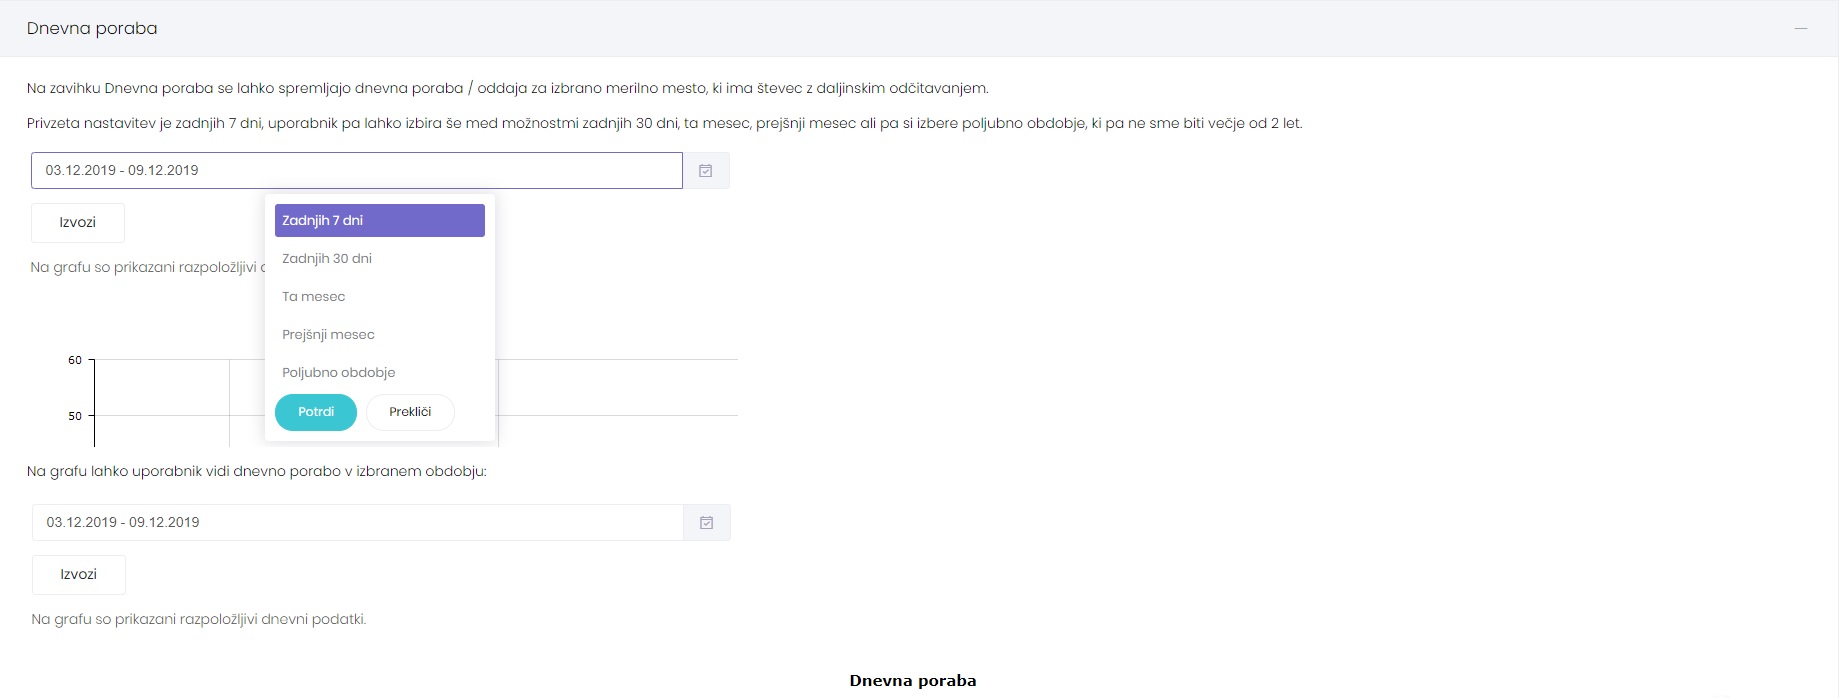The width and height of the screenshot is (1841, 698).
Task: Click calendar icon beside the second date field
Action: (707, 523)
